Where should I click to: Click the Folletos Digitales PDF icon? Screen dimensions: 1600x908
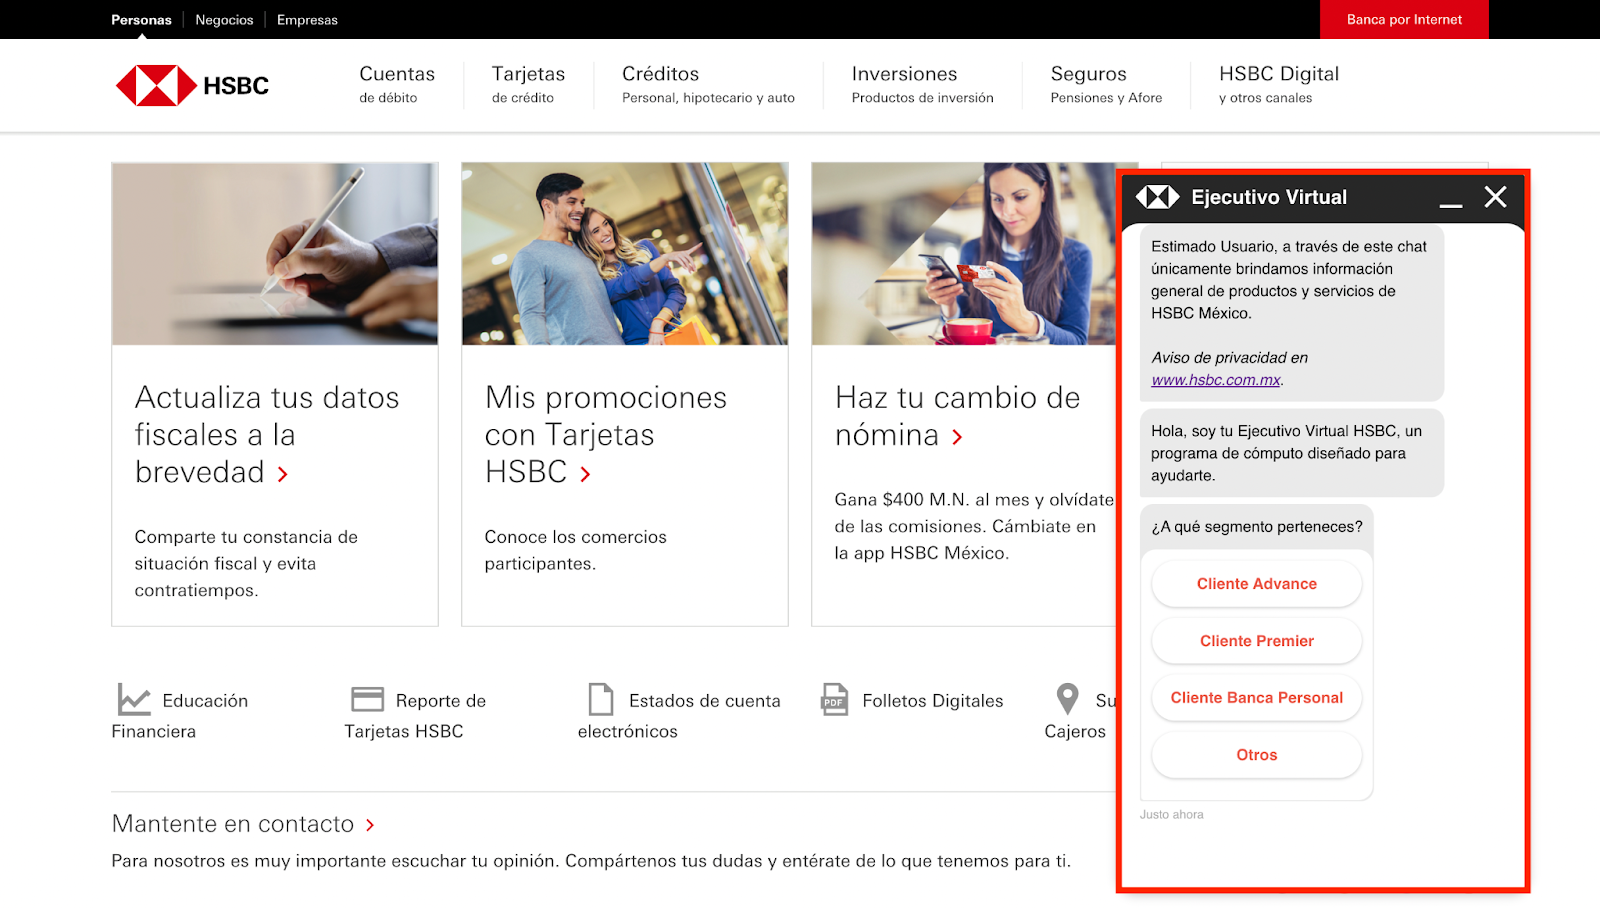[834, 699]
